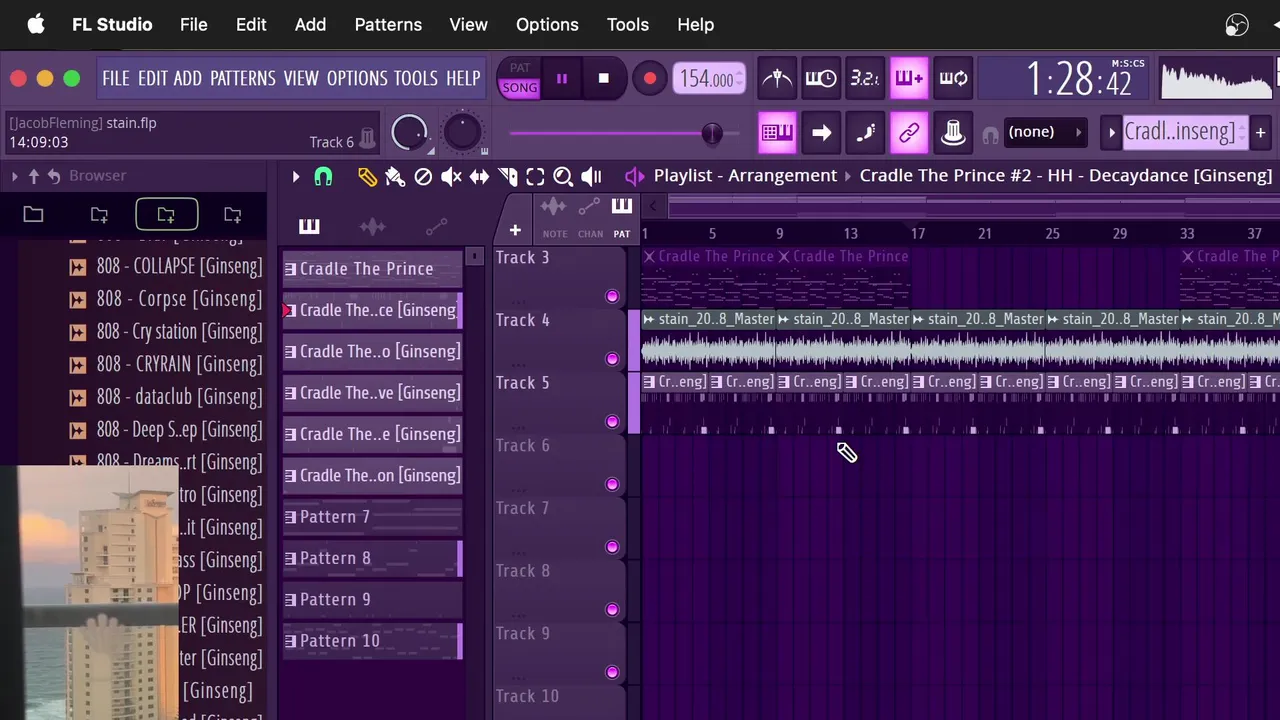Add a new pattern with plus button
Screen dimensions: 1280x720
tap(1260, 132)
